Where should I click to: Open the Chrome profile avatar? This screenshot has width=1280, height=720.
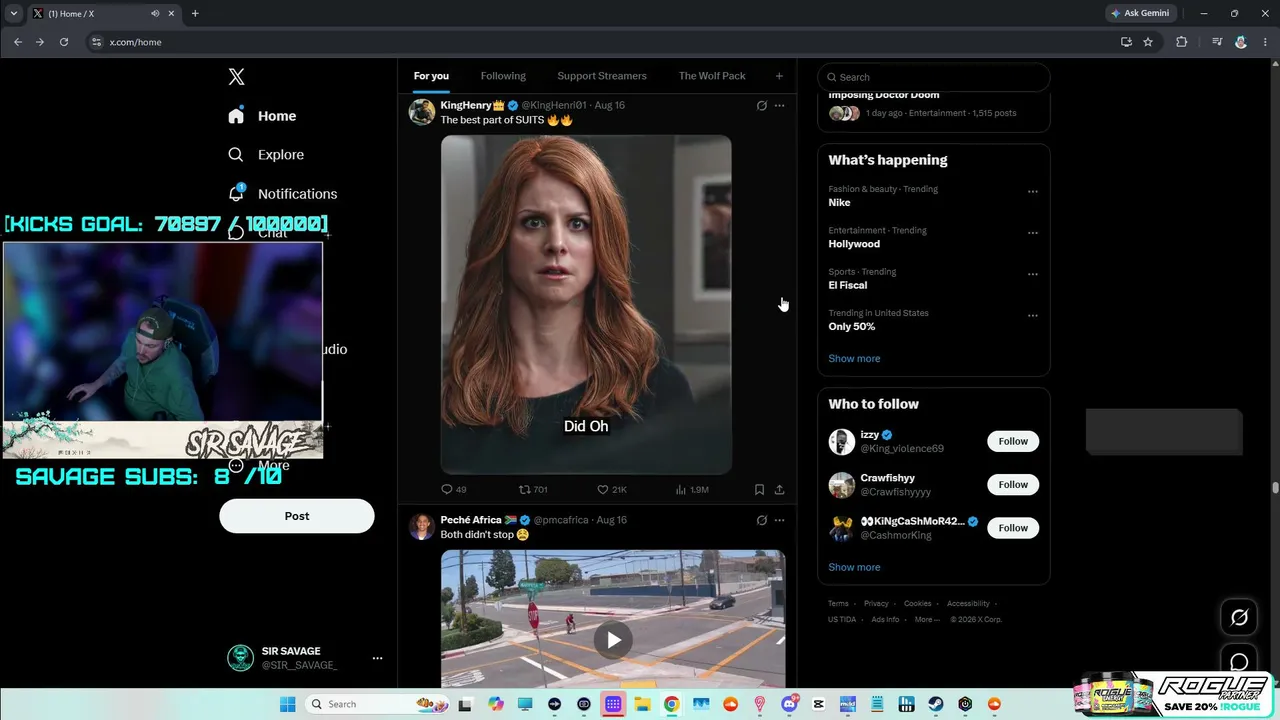tap(1241, 42)
